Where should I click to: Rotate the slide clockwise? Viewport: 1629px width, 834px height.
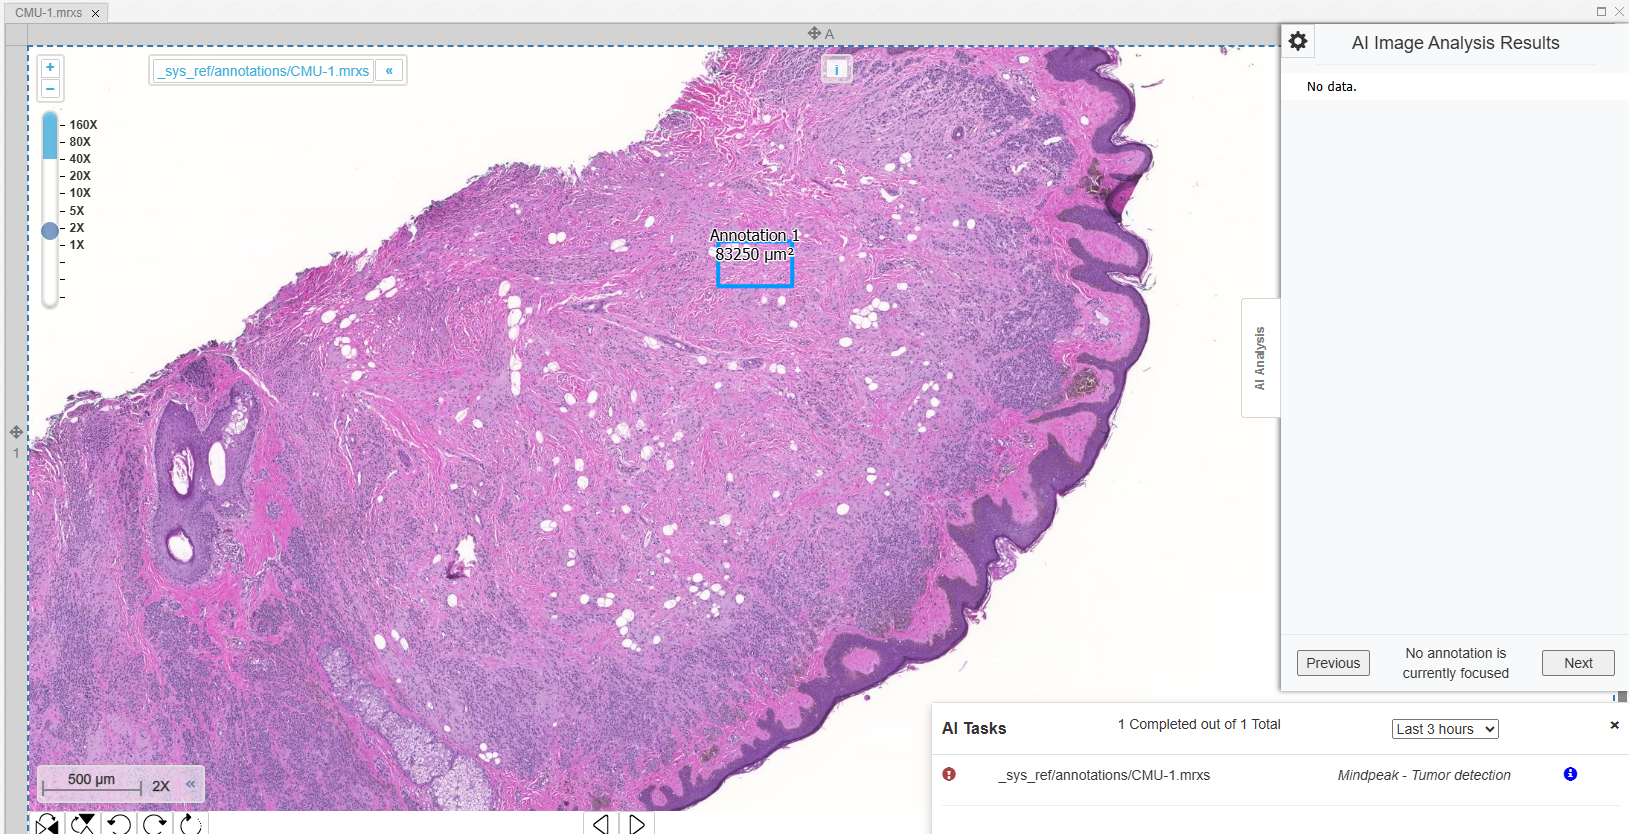pos(155,824)
